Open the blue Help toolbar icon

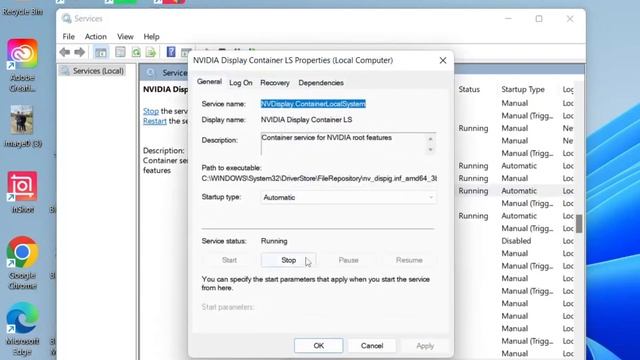(171, 52)
